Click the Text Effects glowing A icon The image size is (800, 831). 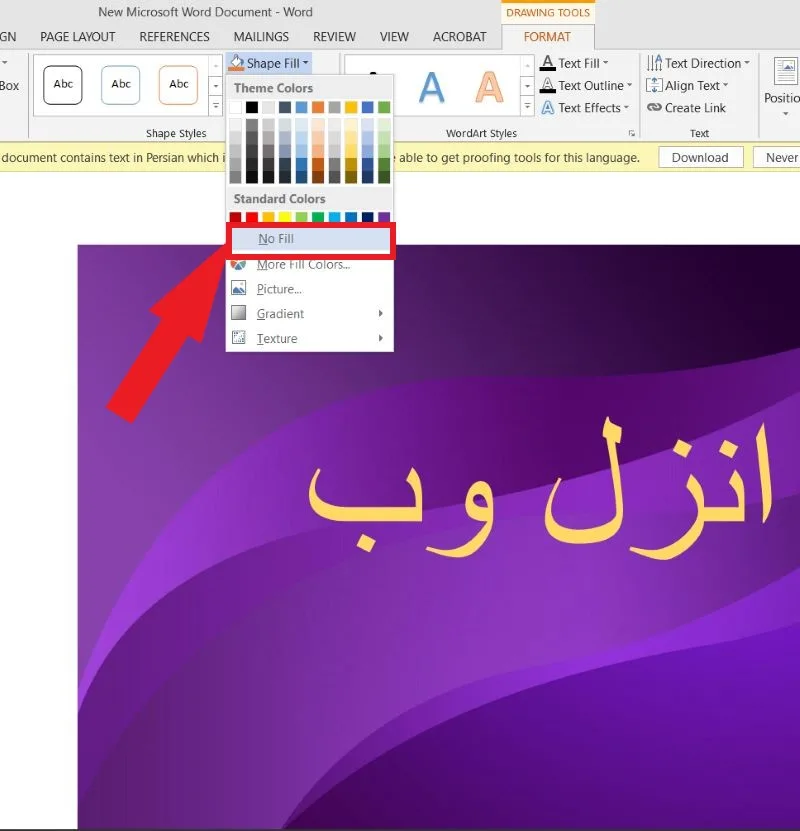547,108
